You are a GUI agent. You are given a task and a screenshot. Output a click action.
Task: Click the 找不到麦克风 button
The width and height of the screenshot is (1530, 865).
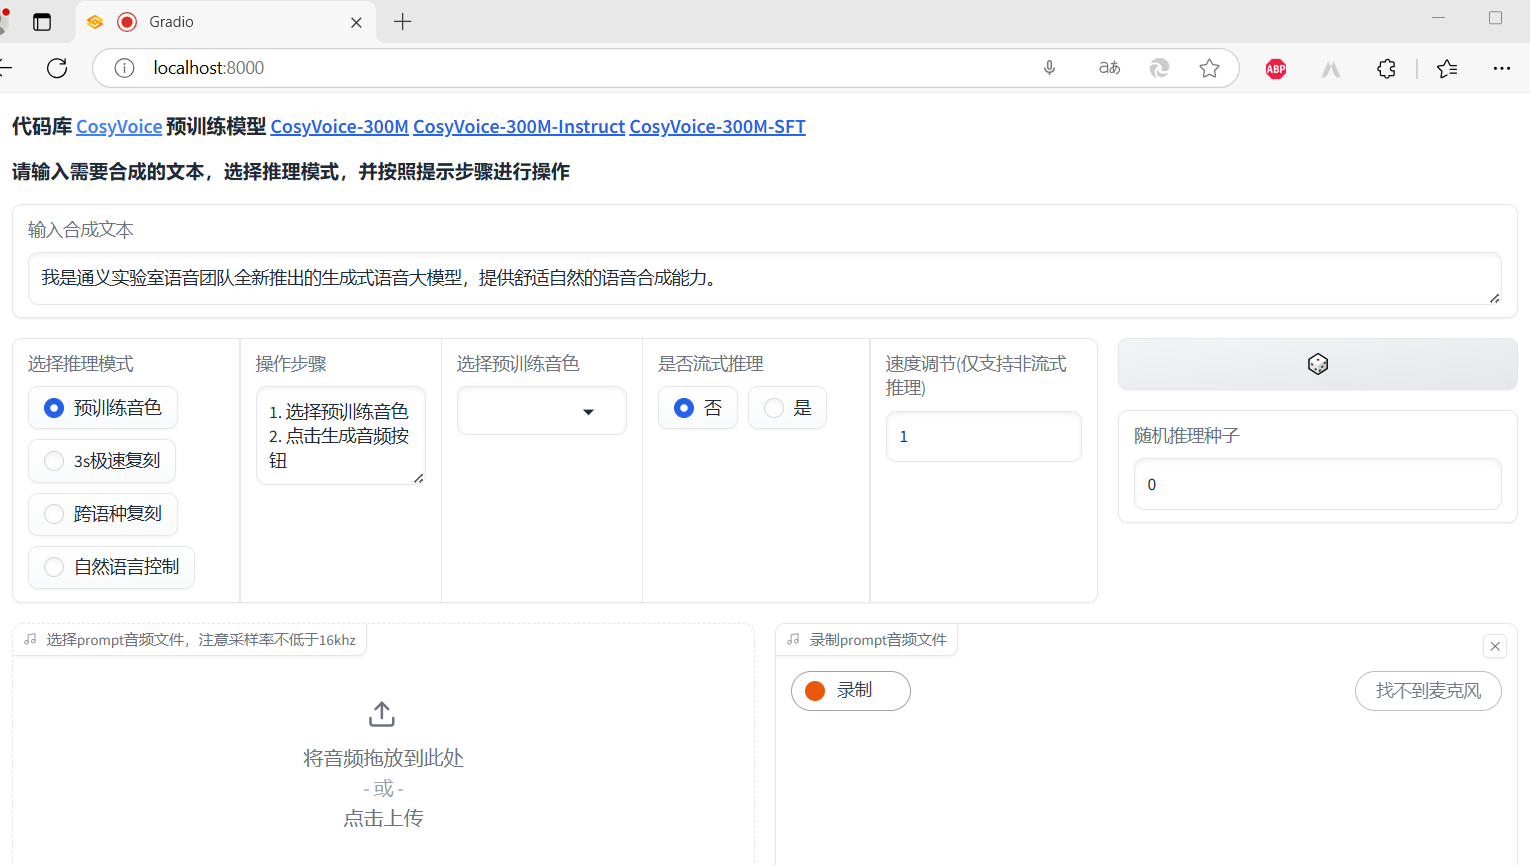(x=1428, y=691)
